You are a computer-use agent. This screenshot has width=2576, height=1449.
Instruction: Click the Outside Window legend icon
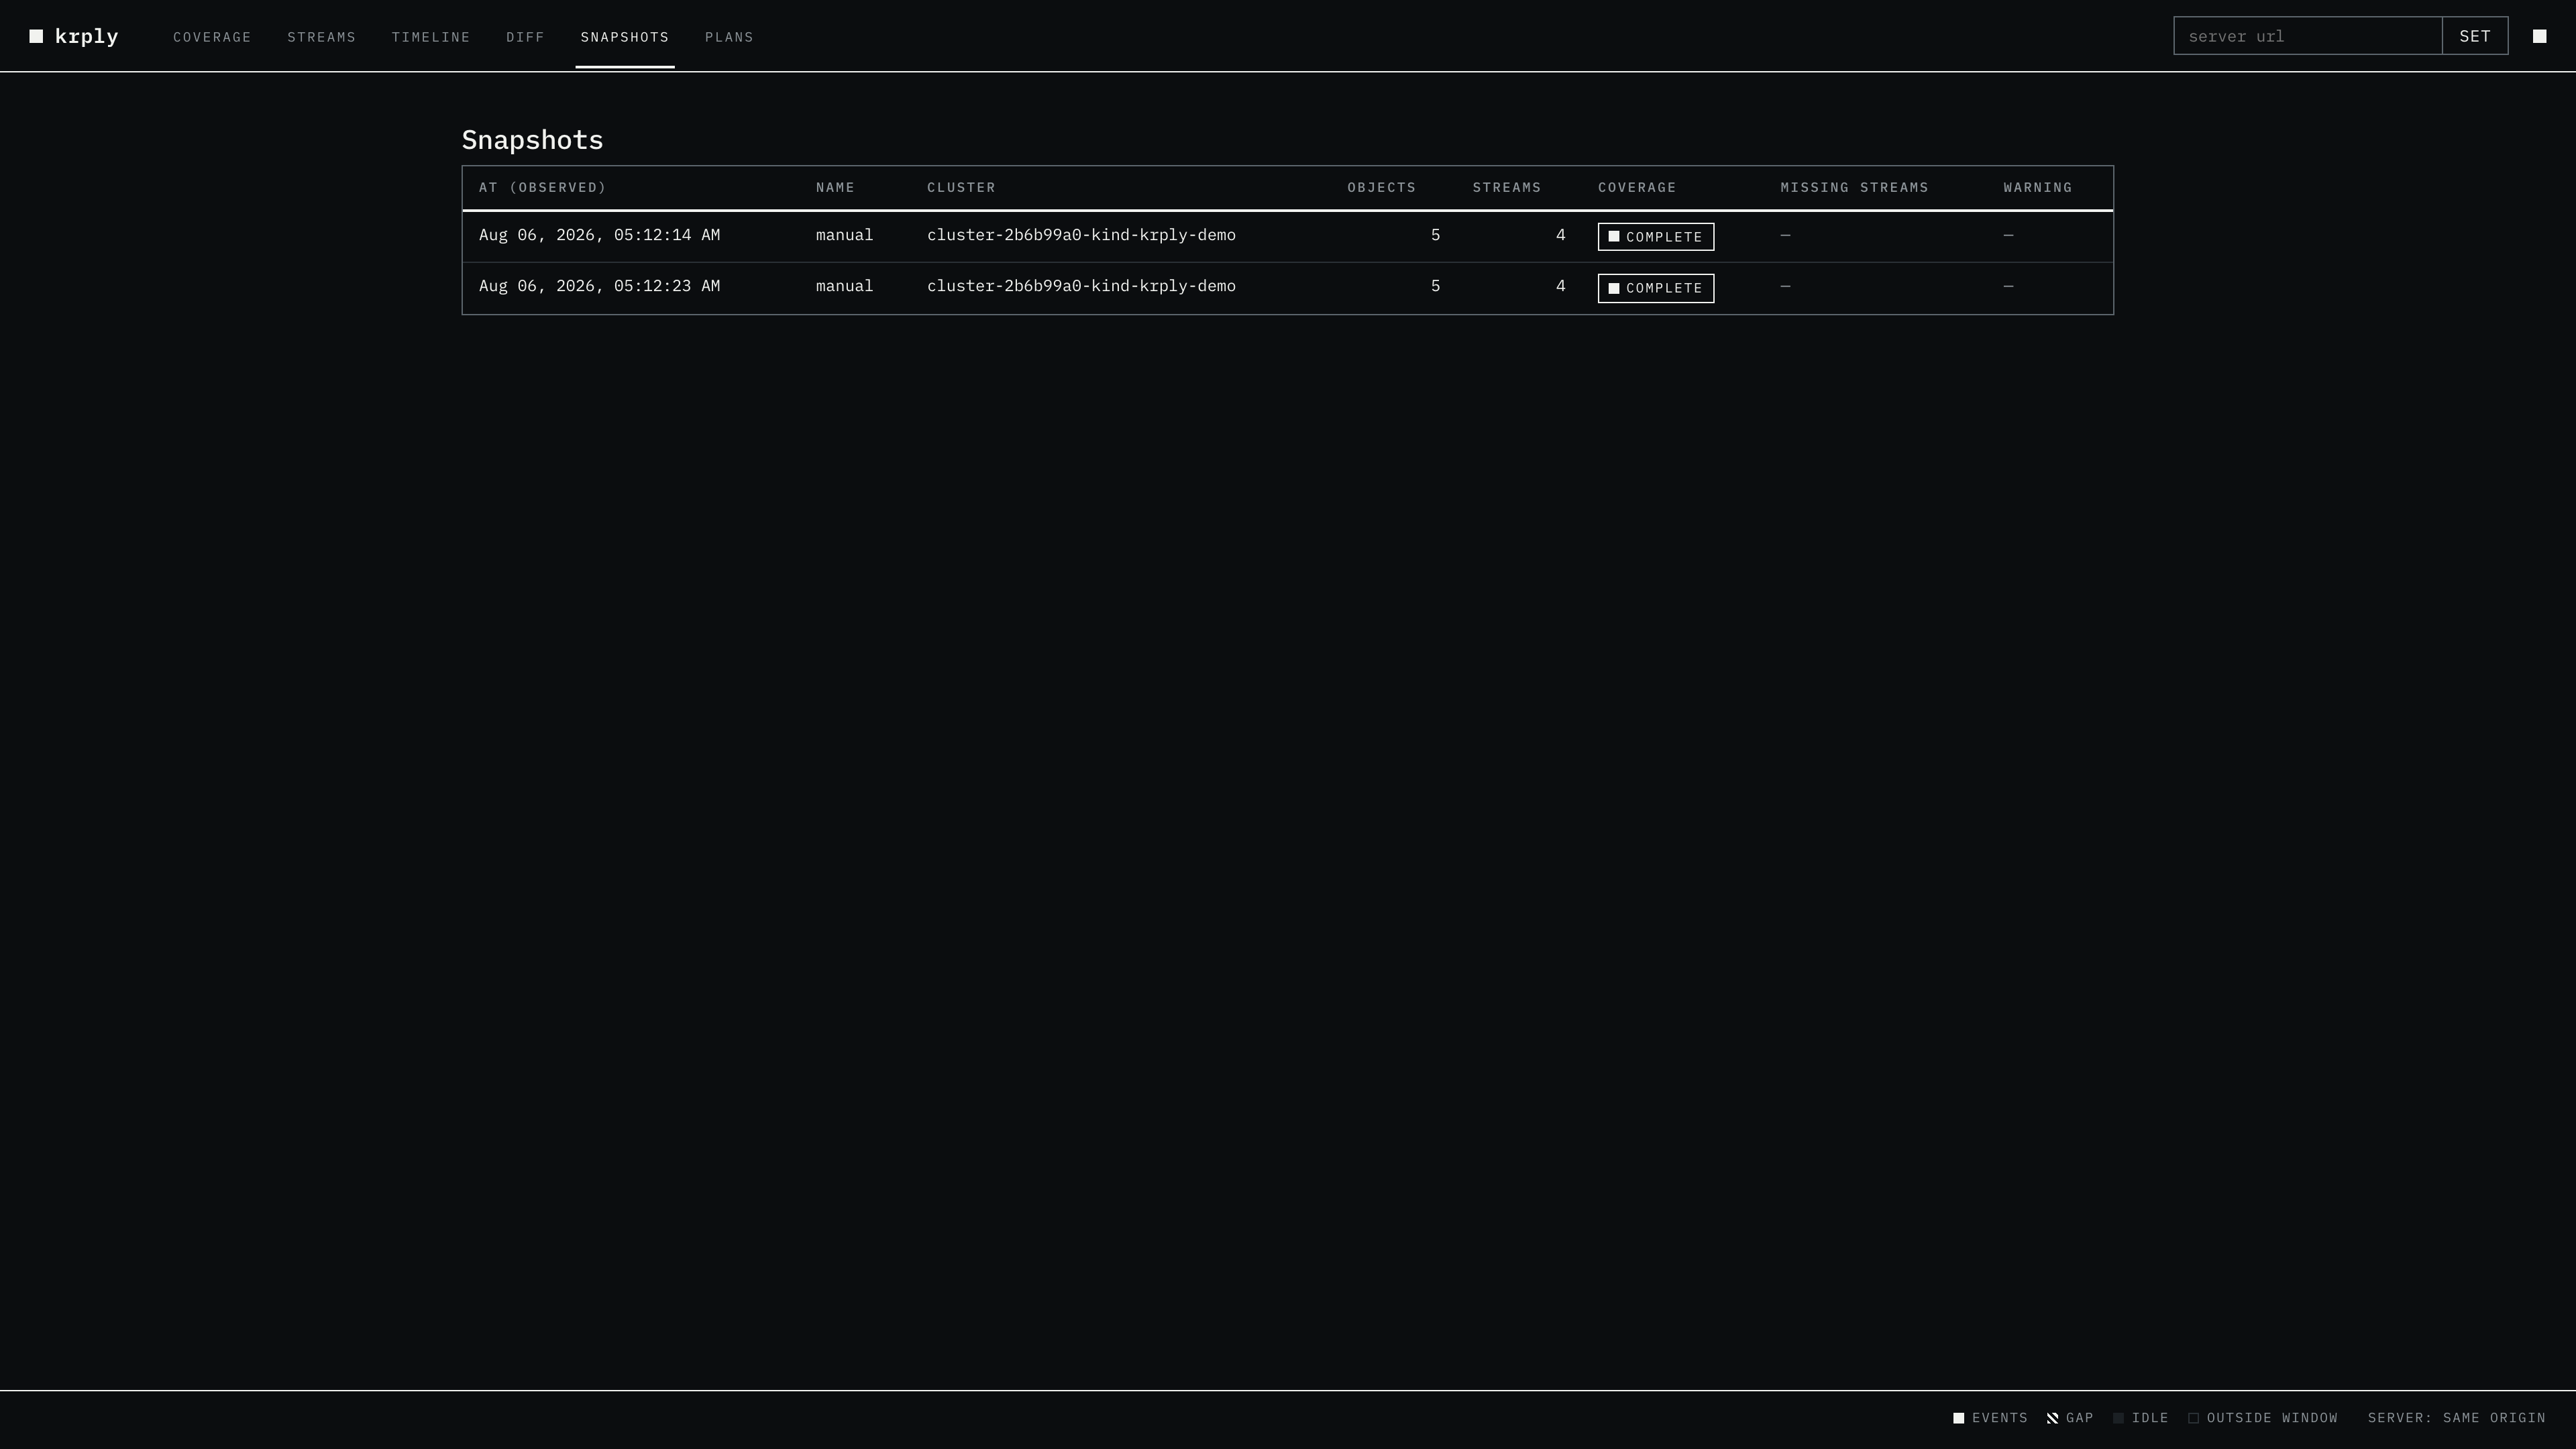(2193, 1418)
